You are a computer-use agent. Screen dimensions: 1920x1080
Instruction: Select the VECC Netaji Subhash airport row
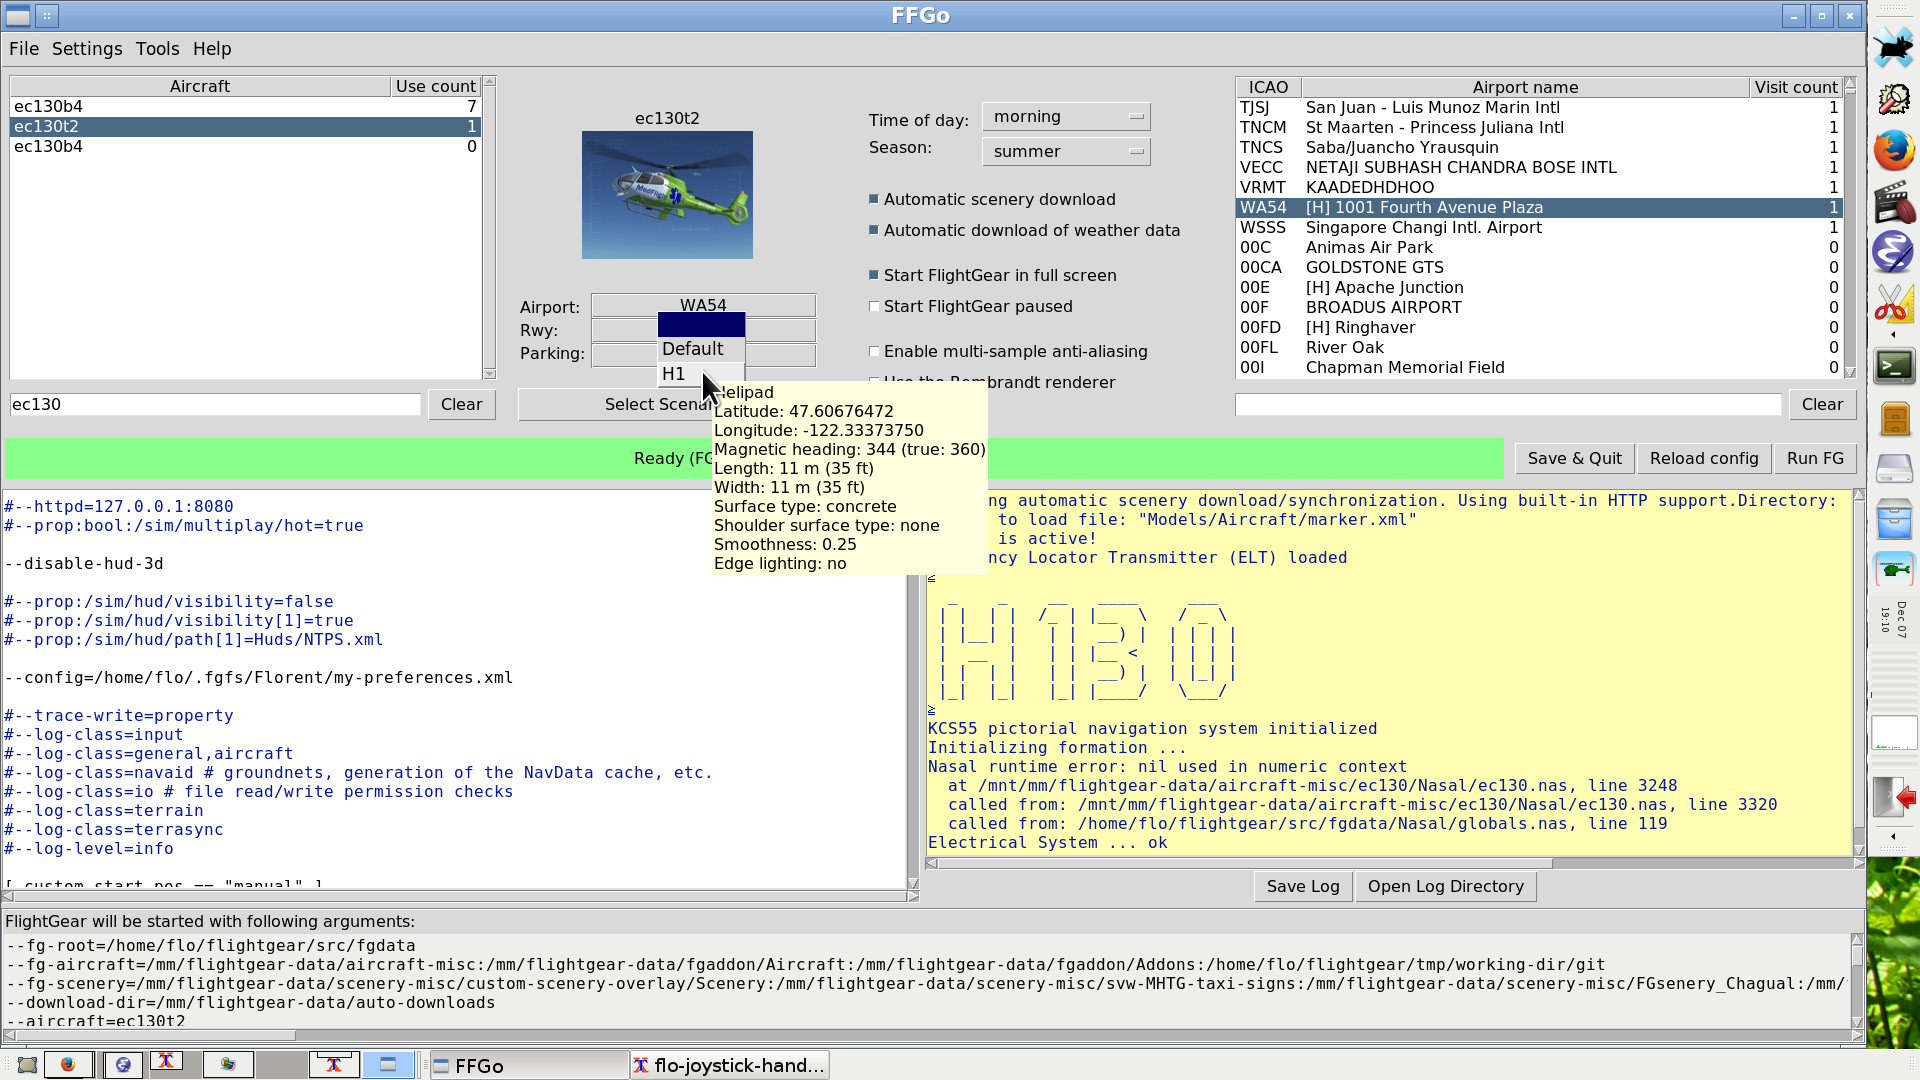click(1539, 168)
